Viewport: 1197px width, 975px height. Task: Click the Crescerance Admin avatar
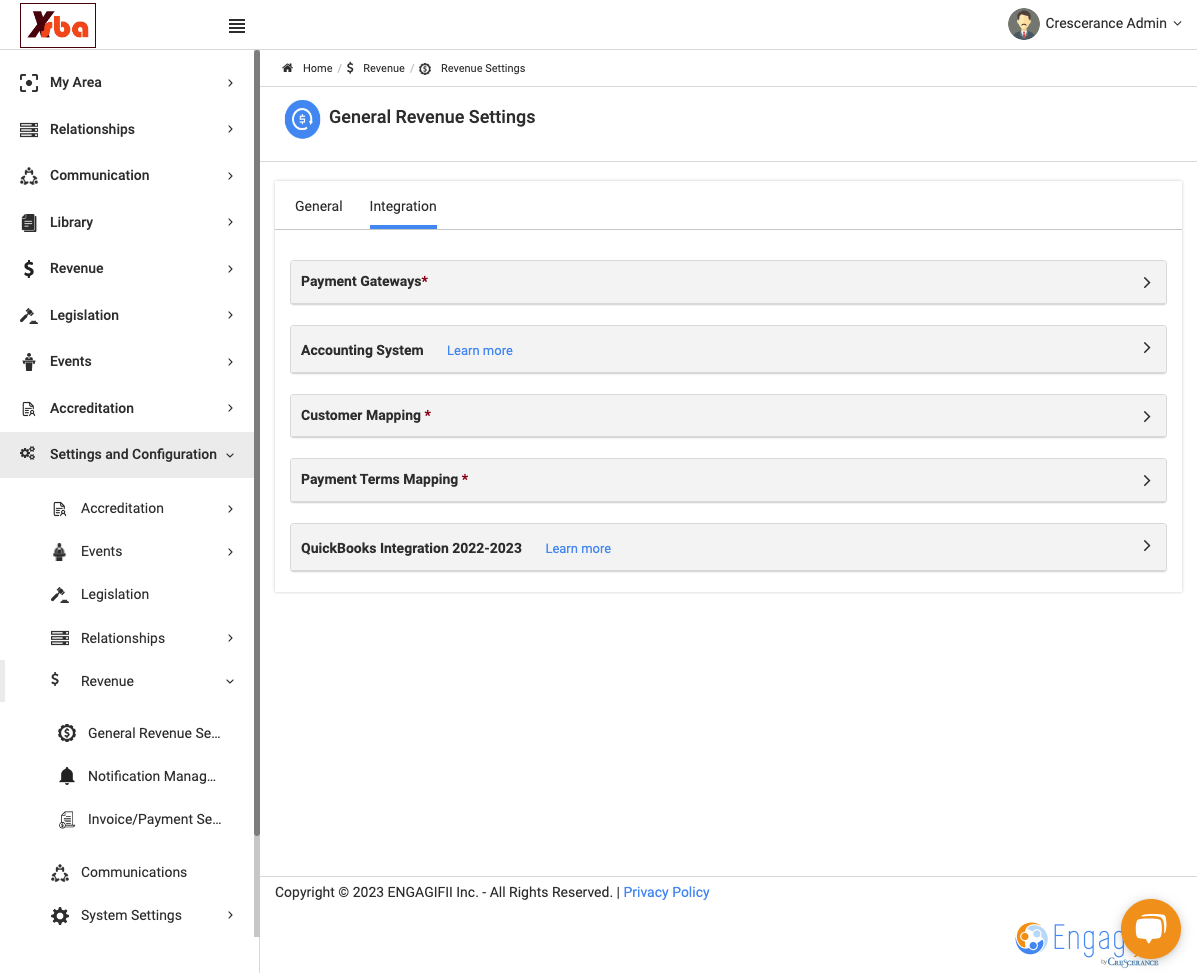[1024, 24]
